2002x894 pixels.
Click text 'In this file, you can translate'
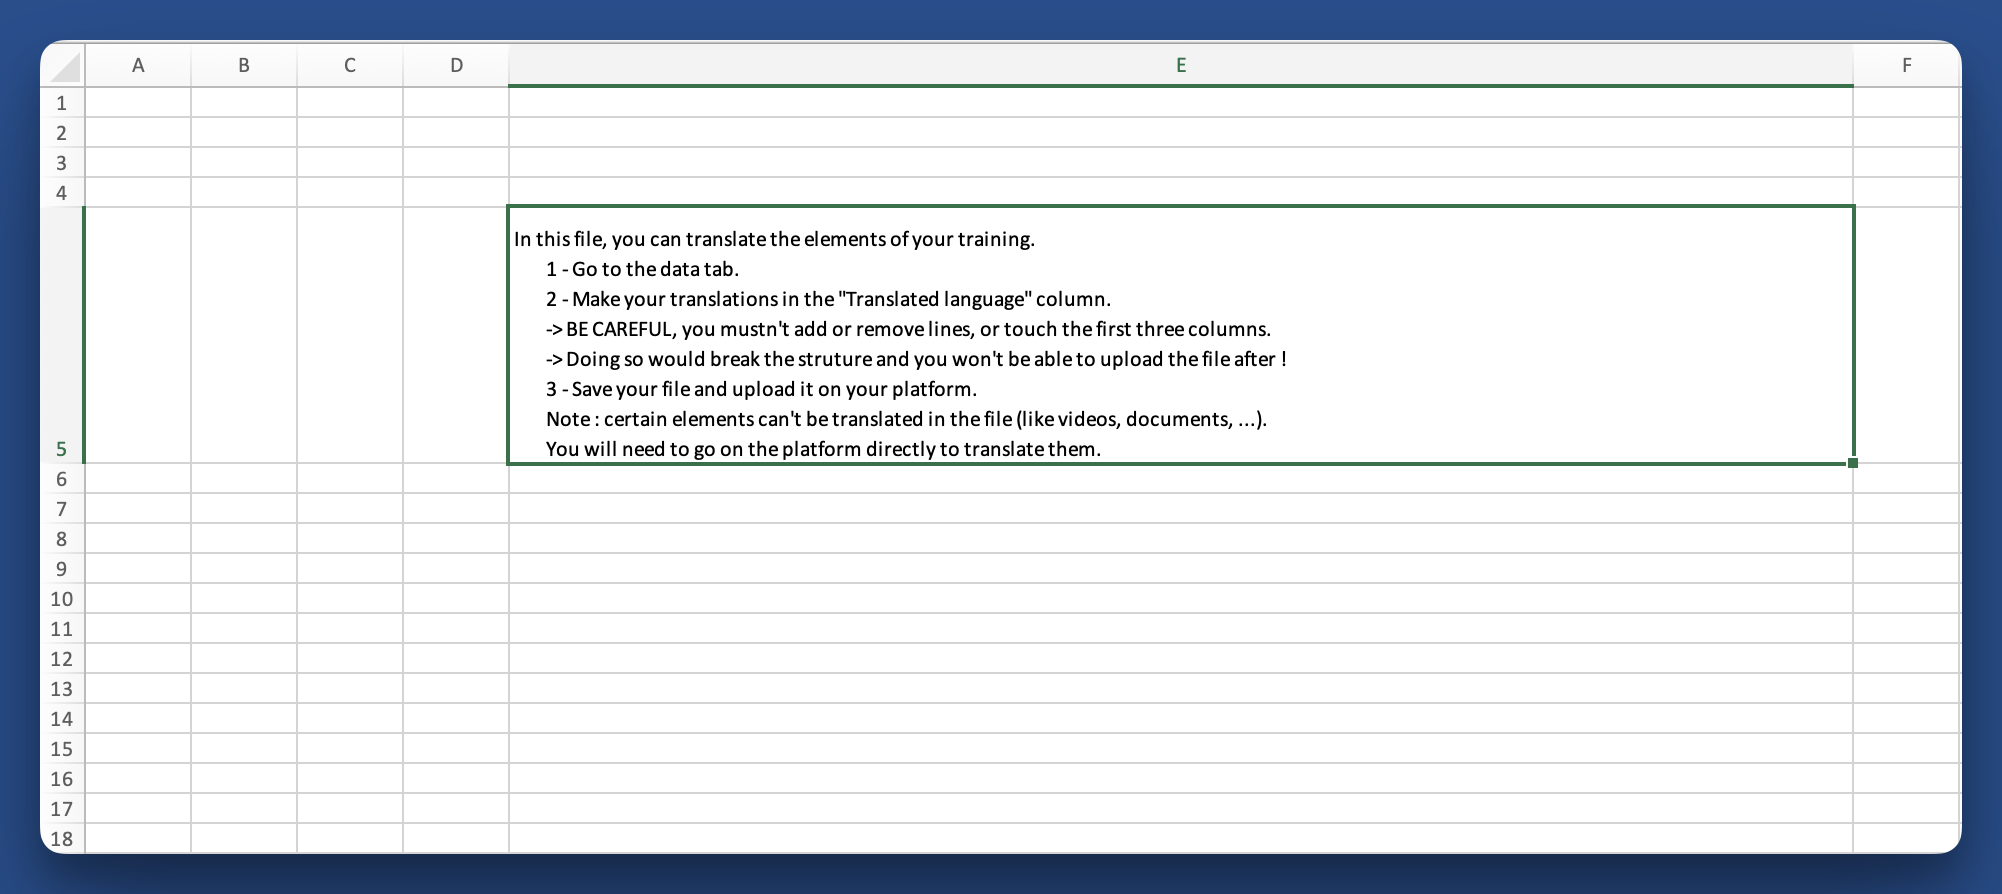[774, 239]
